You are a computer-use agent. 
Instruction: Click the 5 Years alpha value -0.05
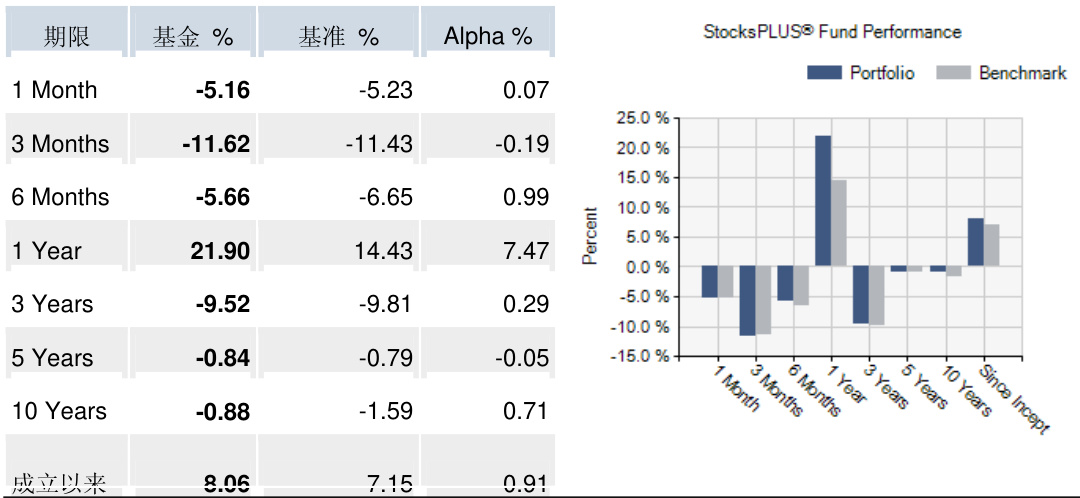521,358
